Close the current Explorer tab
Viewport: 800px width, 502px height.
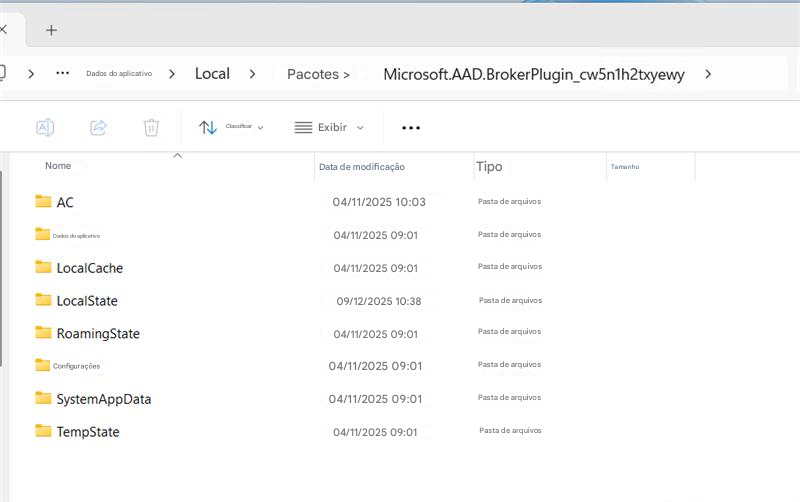click(3, 30)
